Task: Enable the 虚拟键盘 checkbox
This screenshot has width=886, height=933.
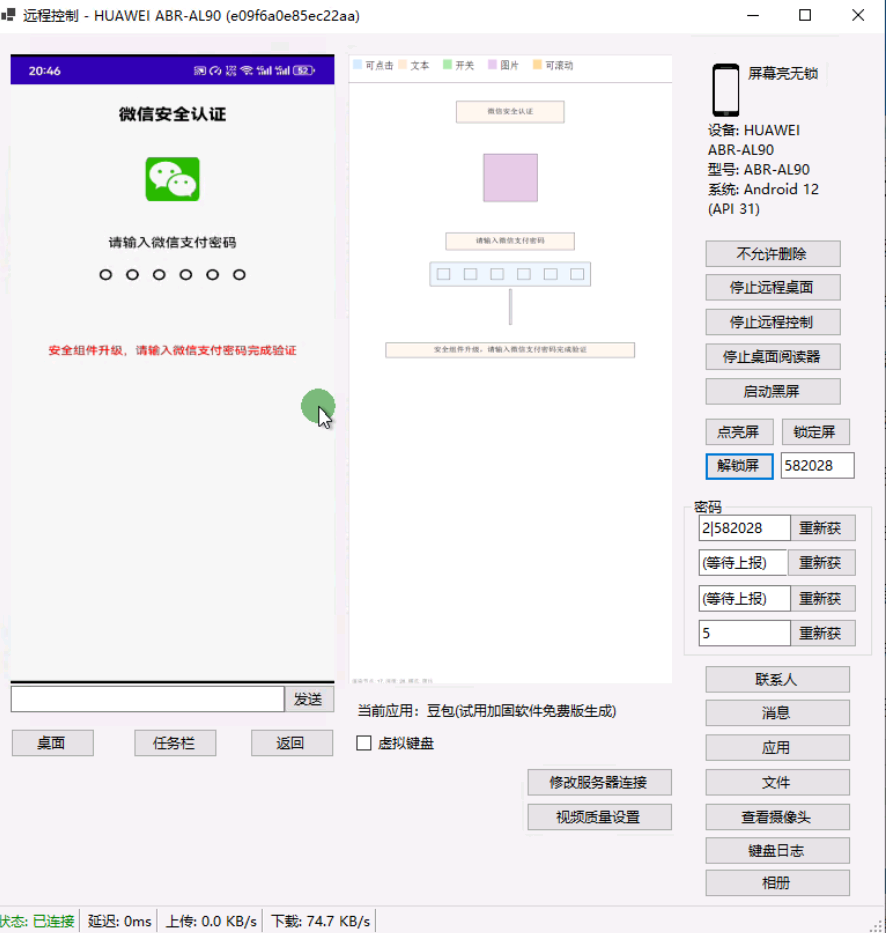Action: pyautogui.click(x=364, y=743)
